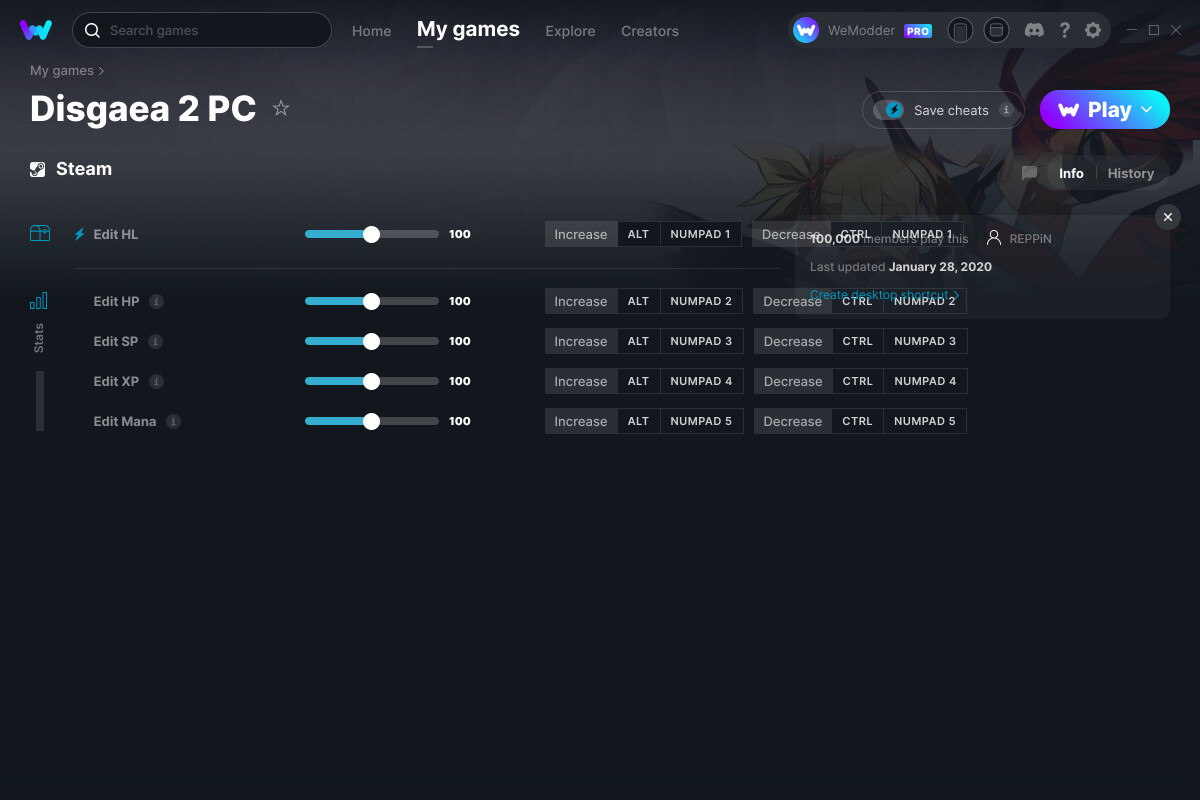This screenshot has width=1200, height=800.
Task: Click NUMPAD 1 key of Edit HL Increase
Action: tap(701, 234)
